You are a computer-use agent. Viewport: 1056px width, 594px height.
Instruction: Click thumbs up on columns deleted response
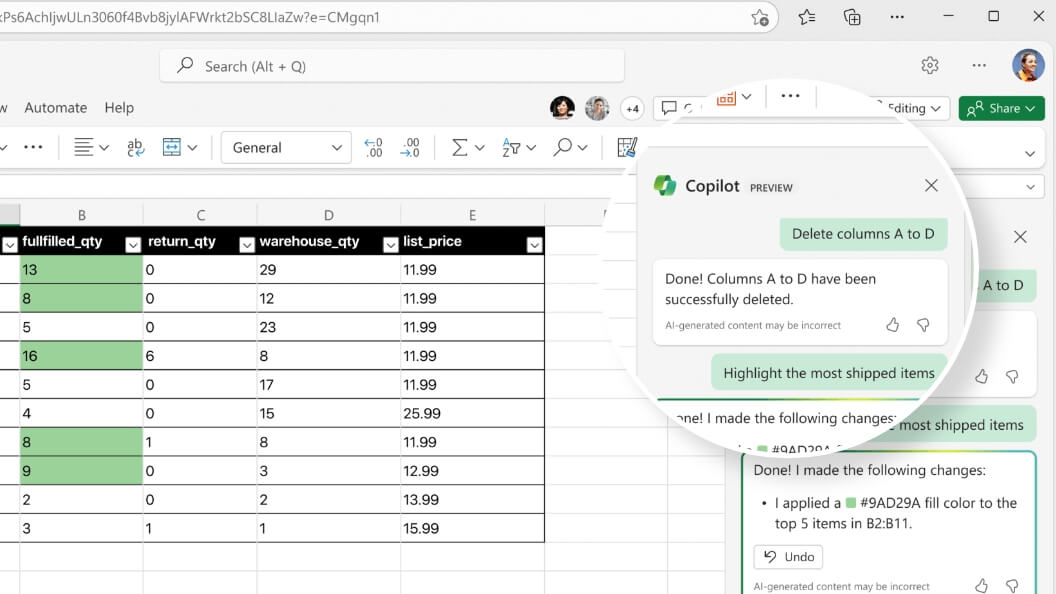tap(893, 325)
